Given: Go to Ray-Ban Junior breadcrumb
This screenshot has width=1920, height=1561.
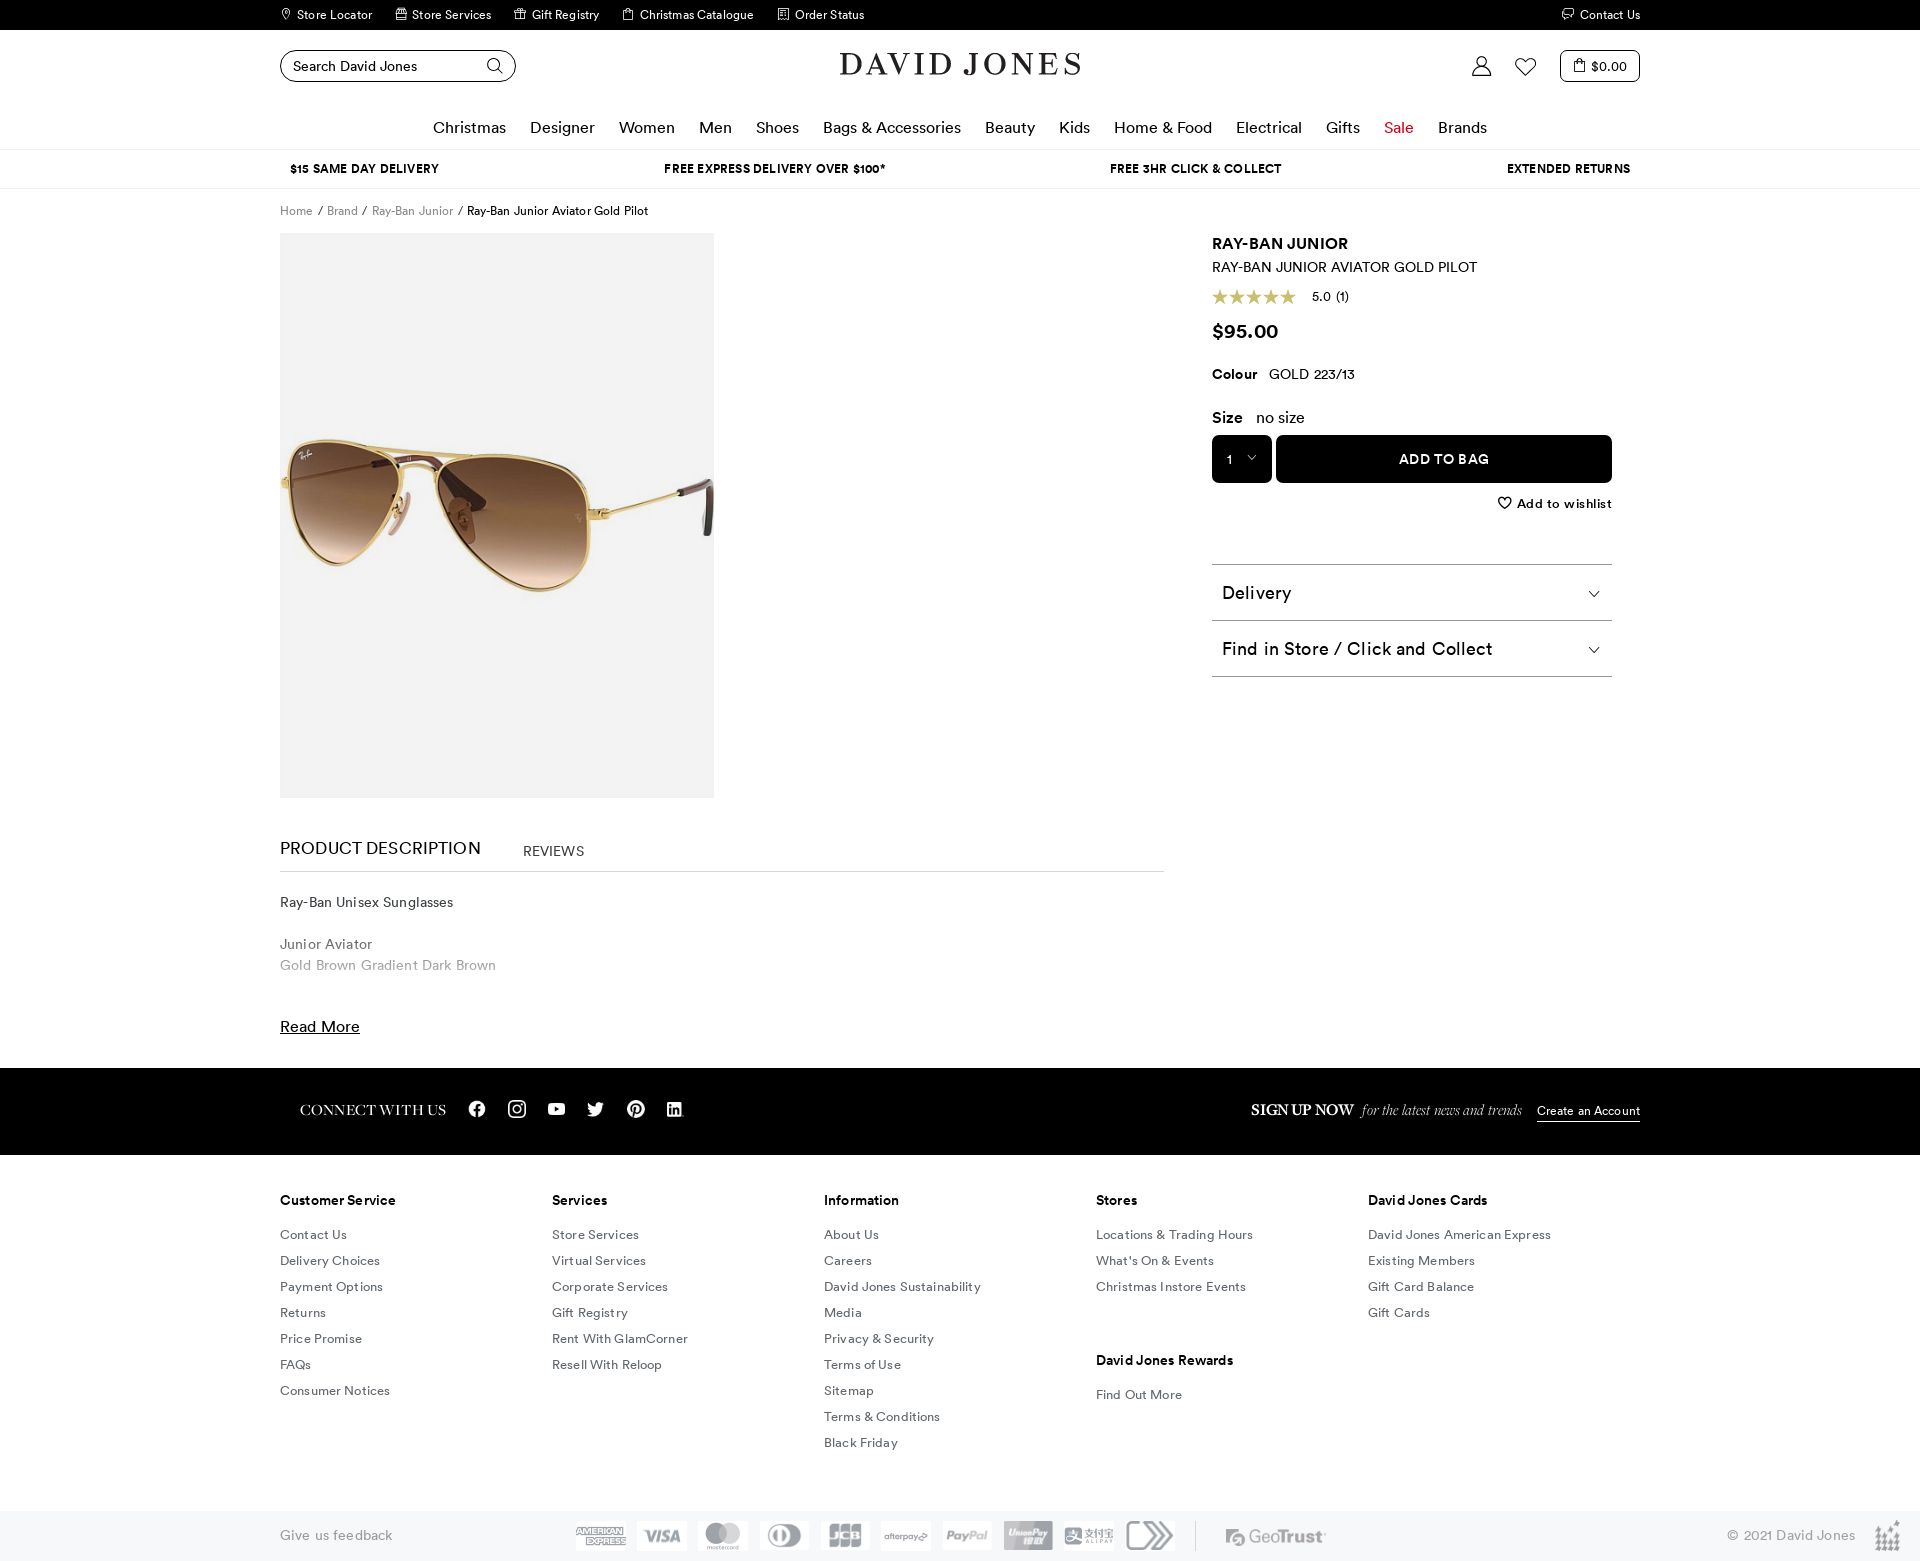Looking at the screenshot, I should 412,211.
